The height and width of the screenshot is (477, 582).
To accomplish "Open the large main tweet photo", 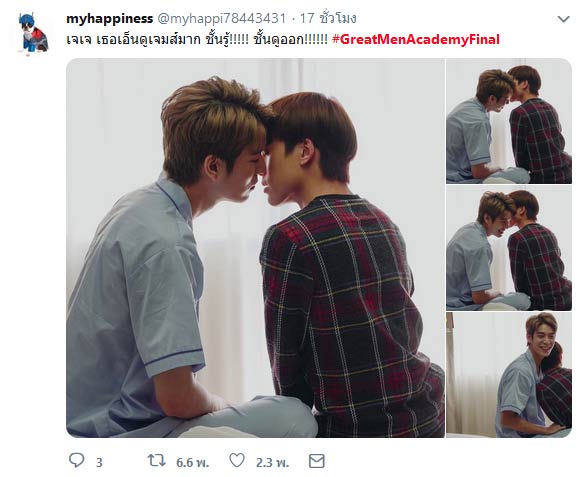I will [255, 248].
